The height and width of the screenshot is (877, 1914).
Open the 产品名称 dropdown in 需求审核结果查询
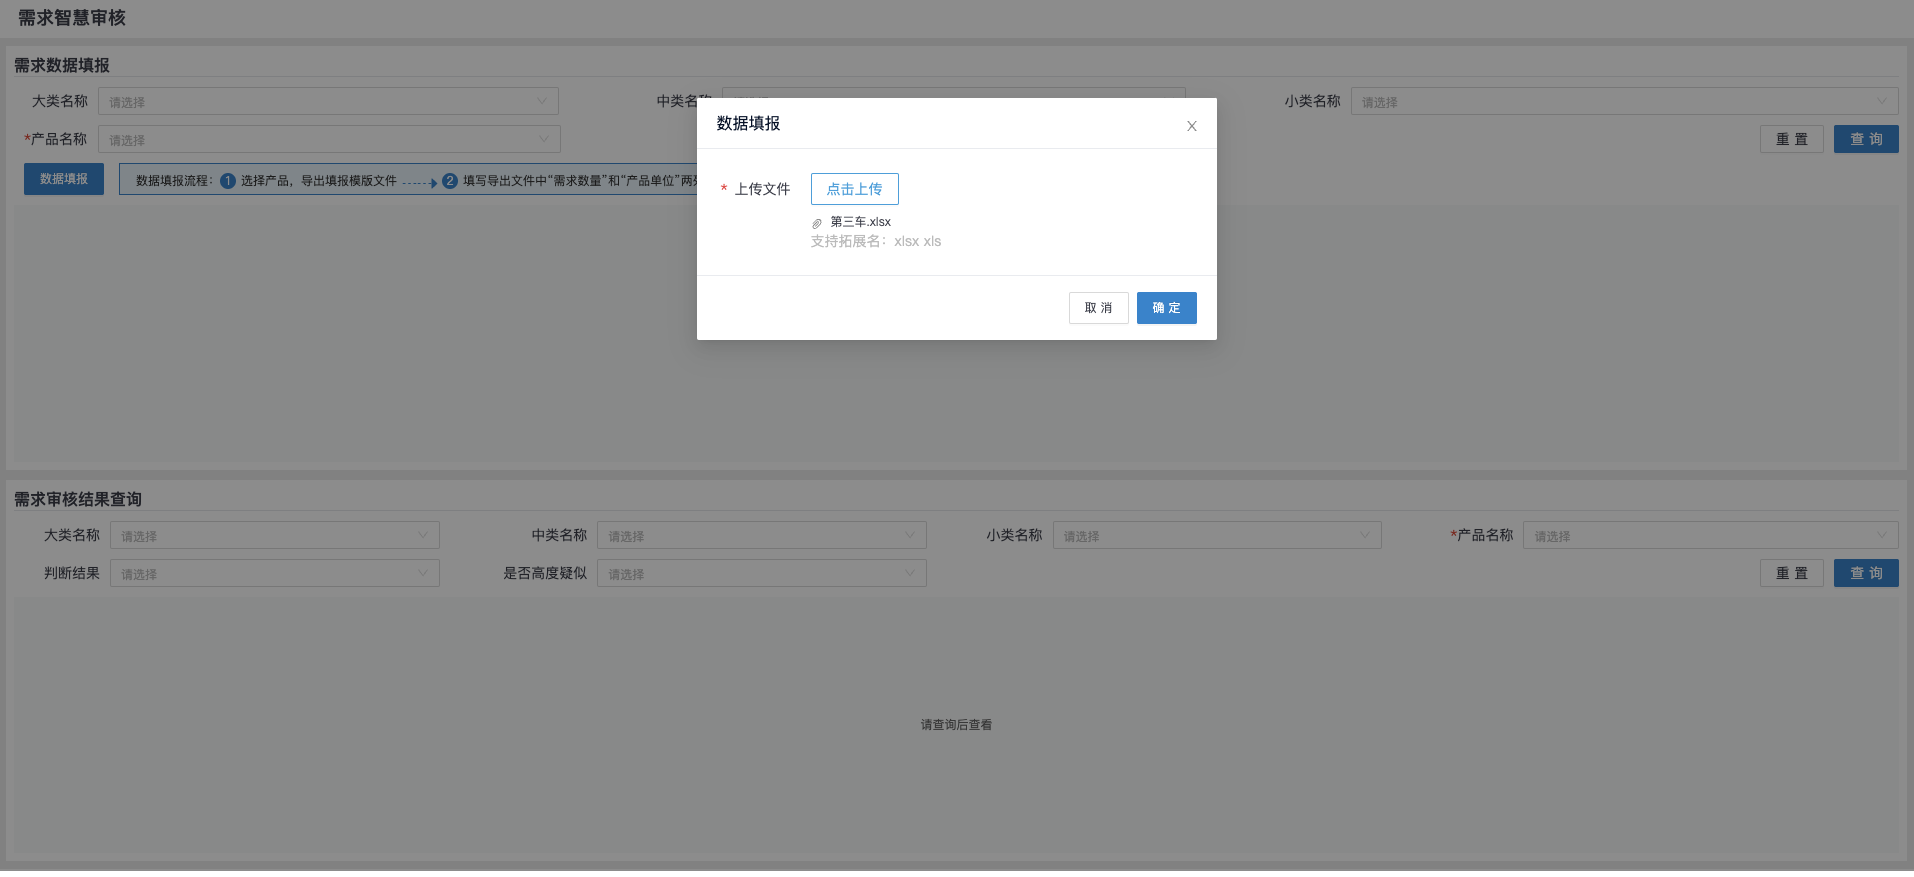click(1711, 535)
